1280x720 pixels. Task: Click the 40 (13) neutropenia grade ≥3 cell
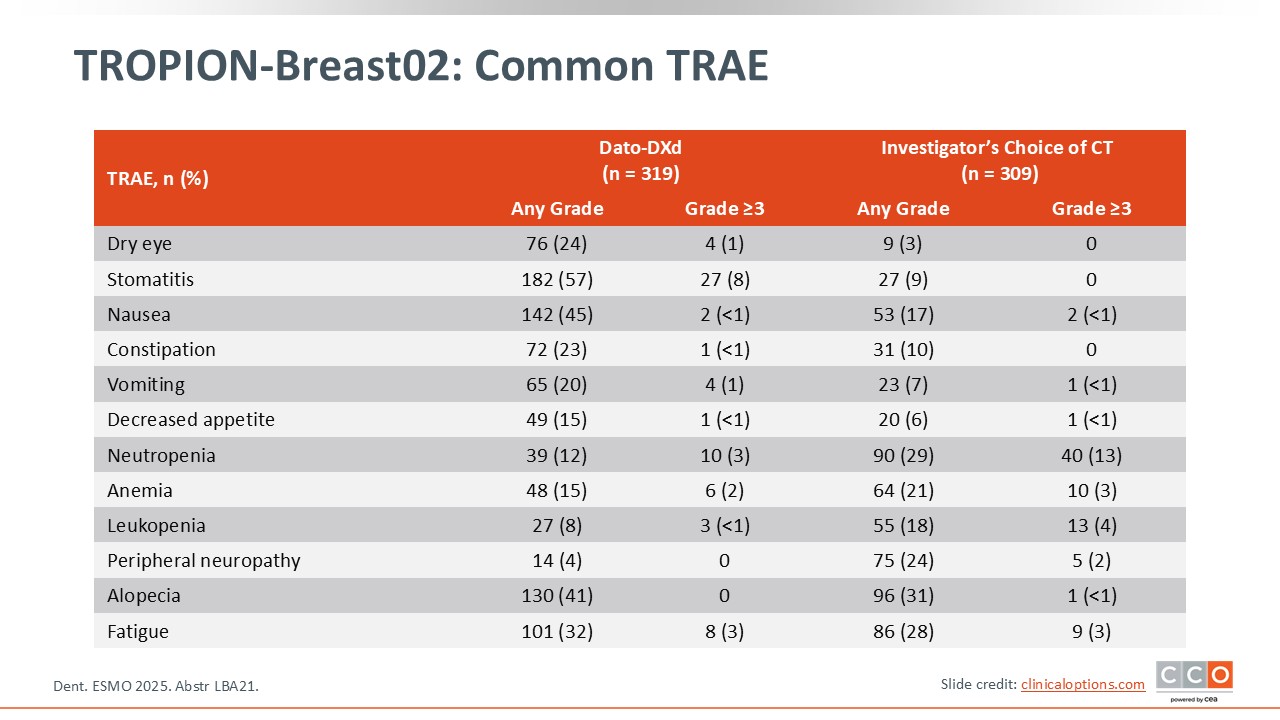(1090, 455)
